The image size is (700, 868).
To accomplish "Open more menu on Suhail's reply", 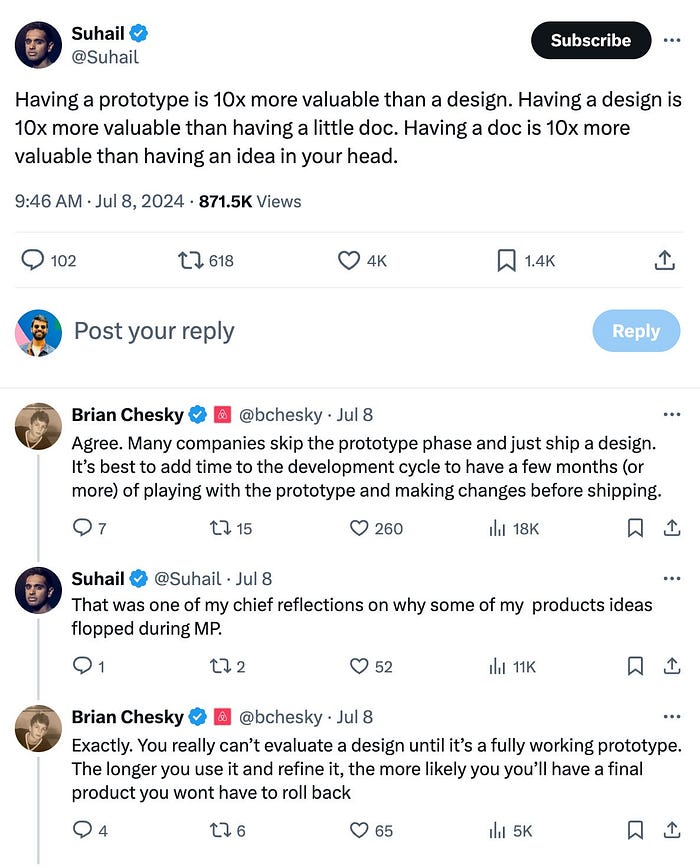I will pos(671,578).
